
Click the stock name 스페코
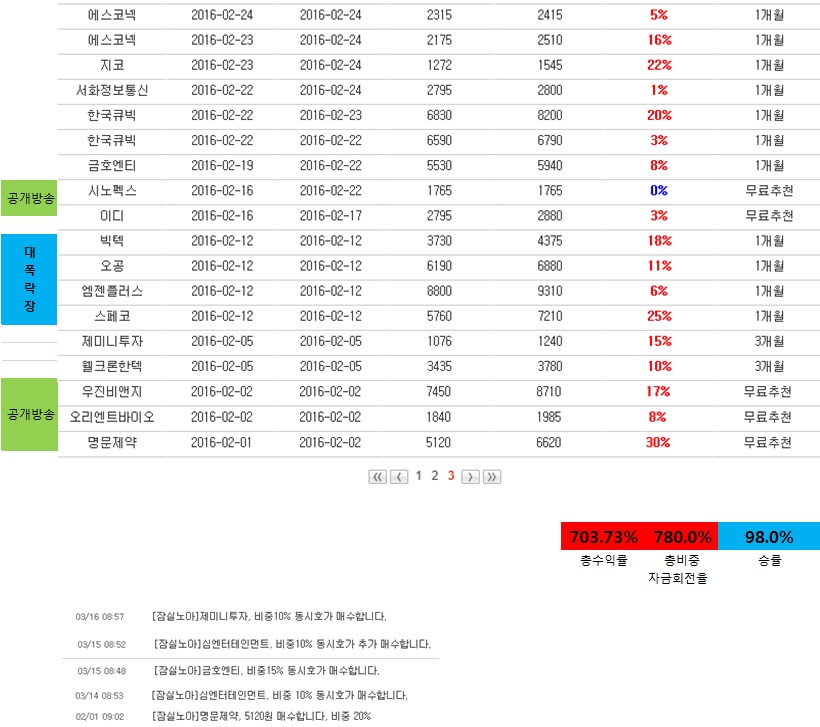click(112, 316)
